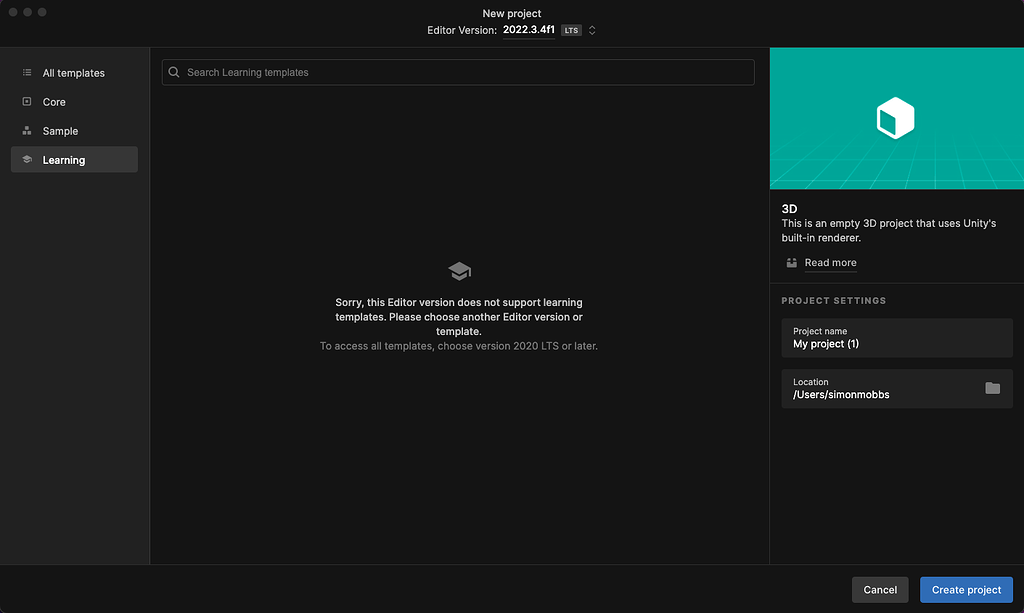Open the Read more link for 3D
This screenshot has height=613, width=1024.
[x=830, y=262]
